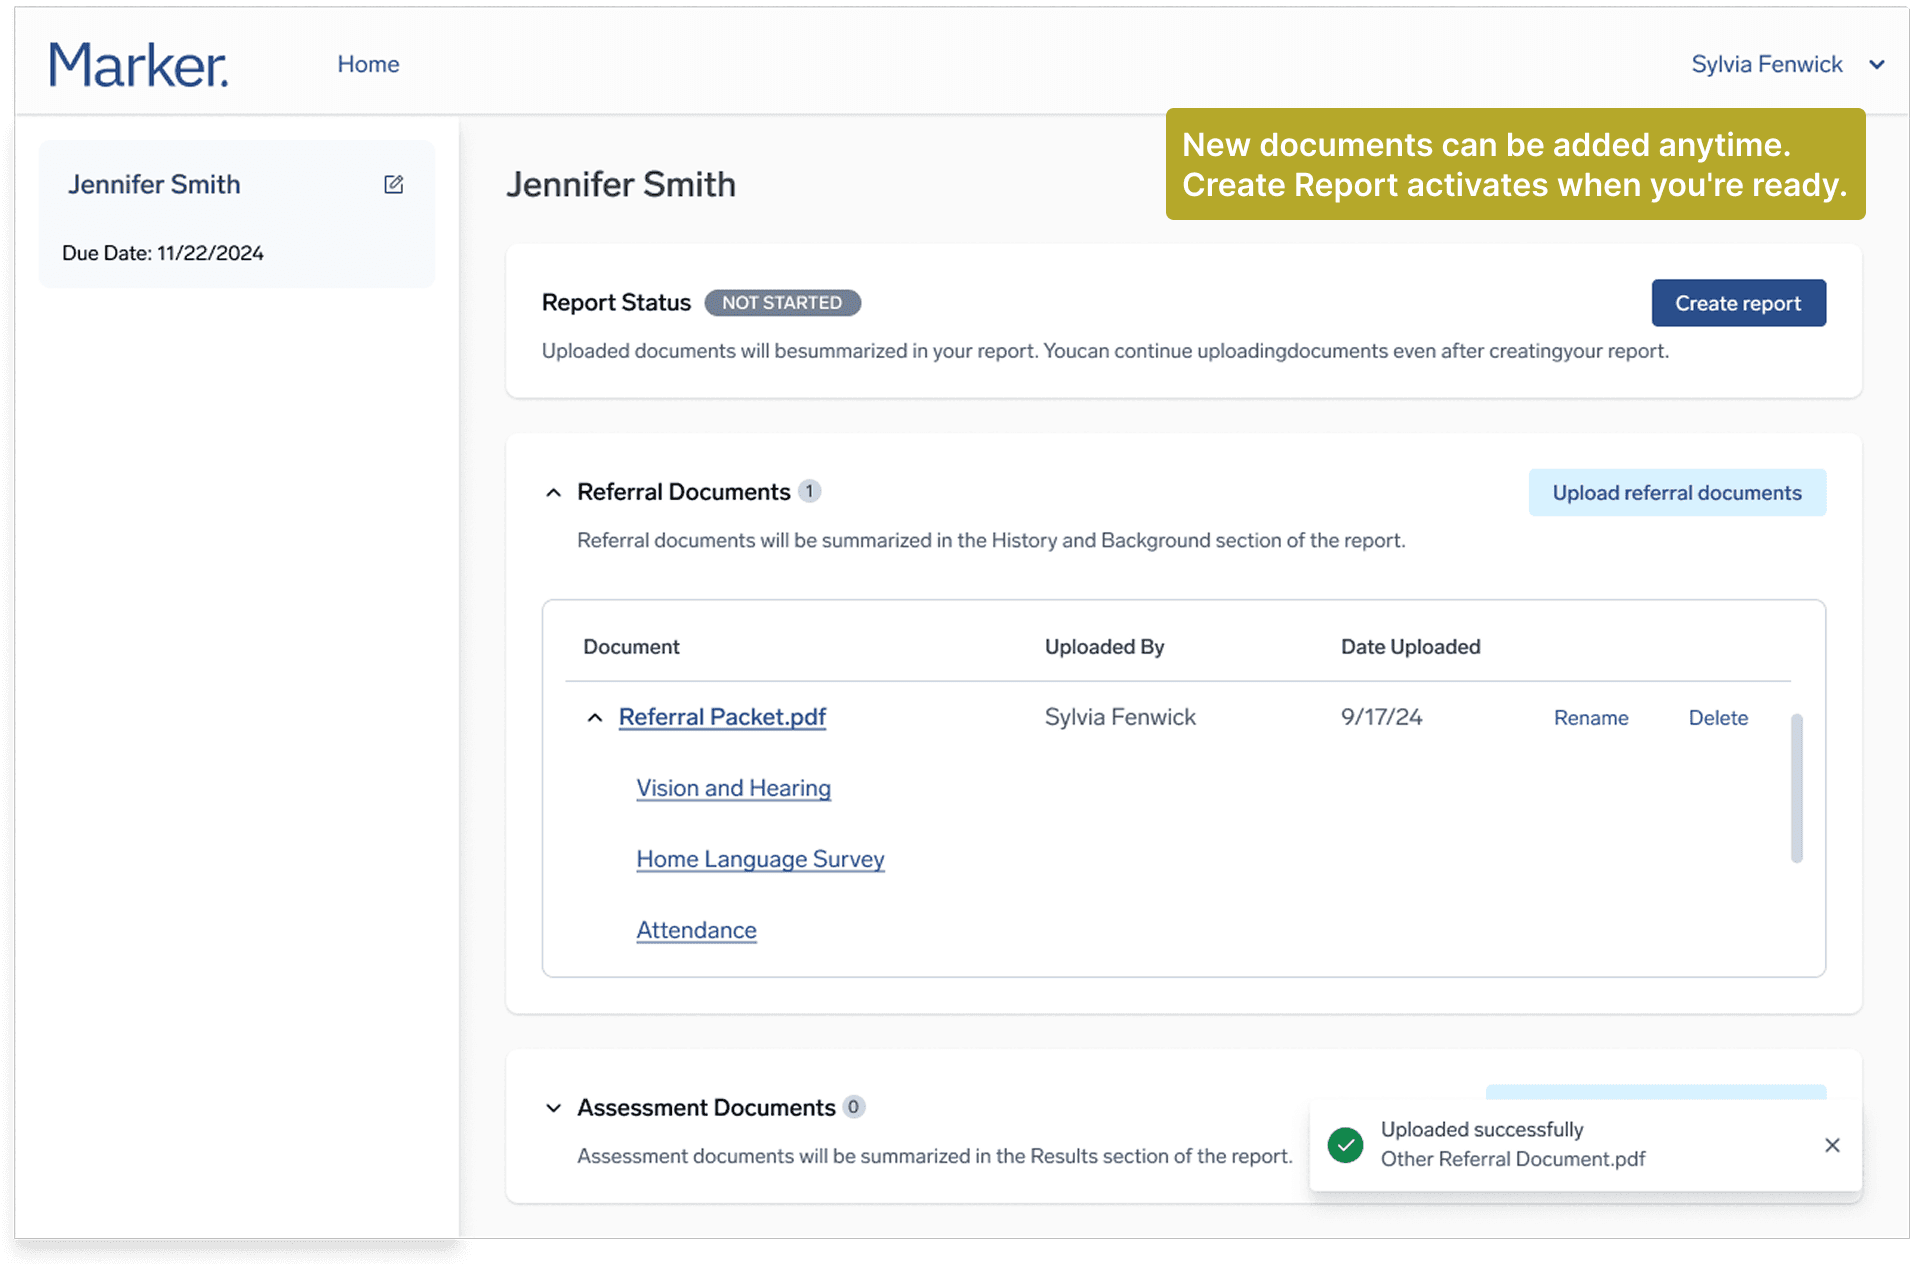1920x1264 pixels.
Task: Delete the Referral Packet.pdf document
Action: click(1717, 718)
